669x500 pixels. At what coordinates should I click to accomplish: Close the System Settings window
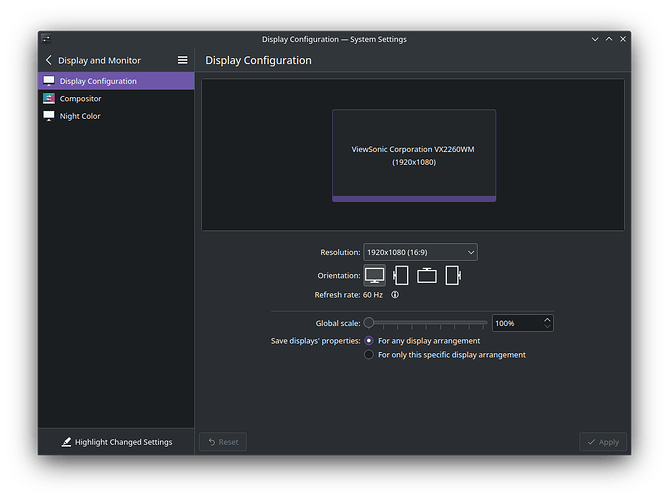(x=623, y=39)
